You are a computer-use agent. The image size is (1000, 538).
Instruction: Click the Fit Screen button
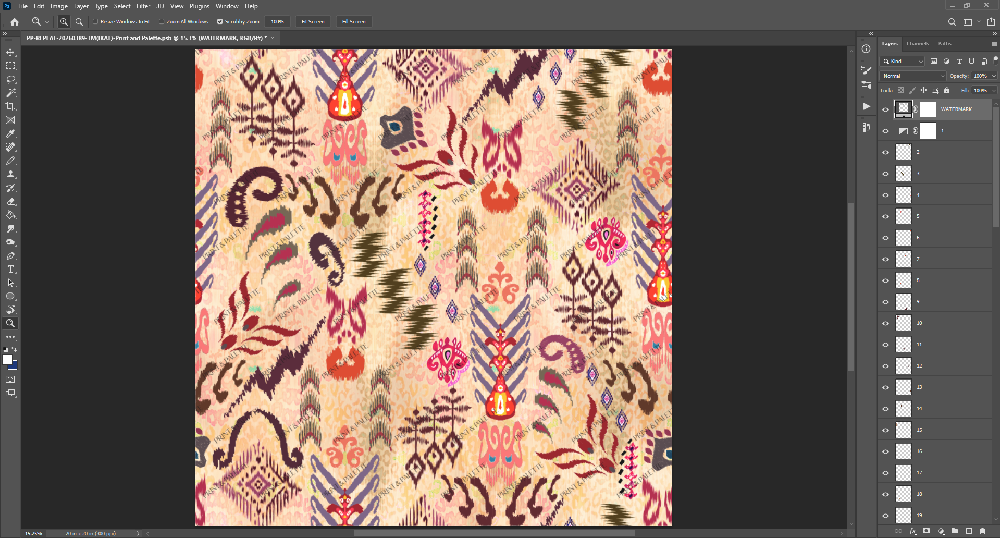click(x=312, y=22)
